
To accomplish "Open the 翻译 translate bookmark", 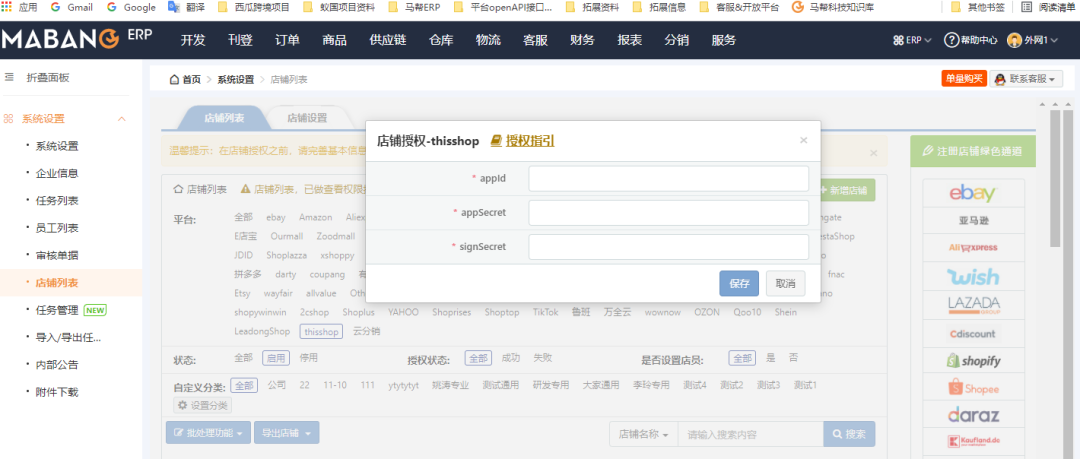I will coord(187,8).
